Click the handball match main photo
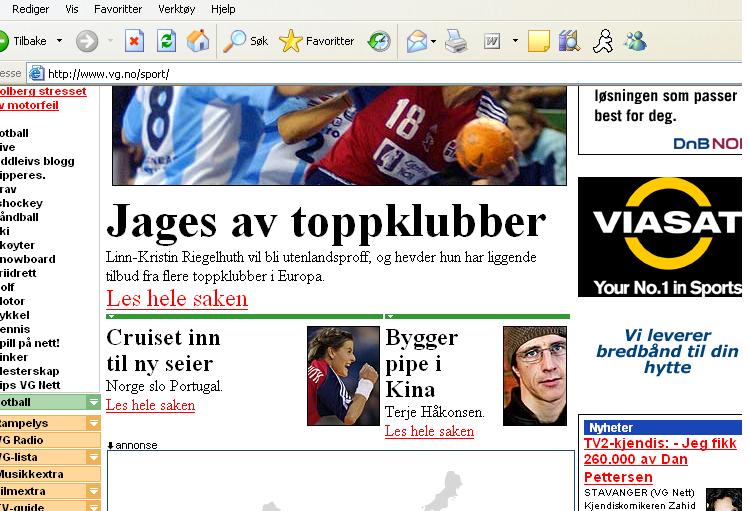The height and width of the screenshot is (511, 749). [339, 136]
